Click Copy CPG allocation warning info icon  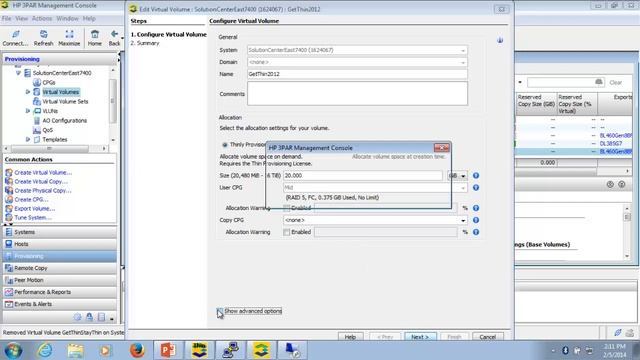click(476, 232)
